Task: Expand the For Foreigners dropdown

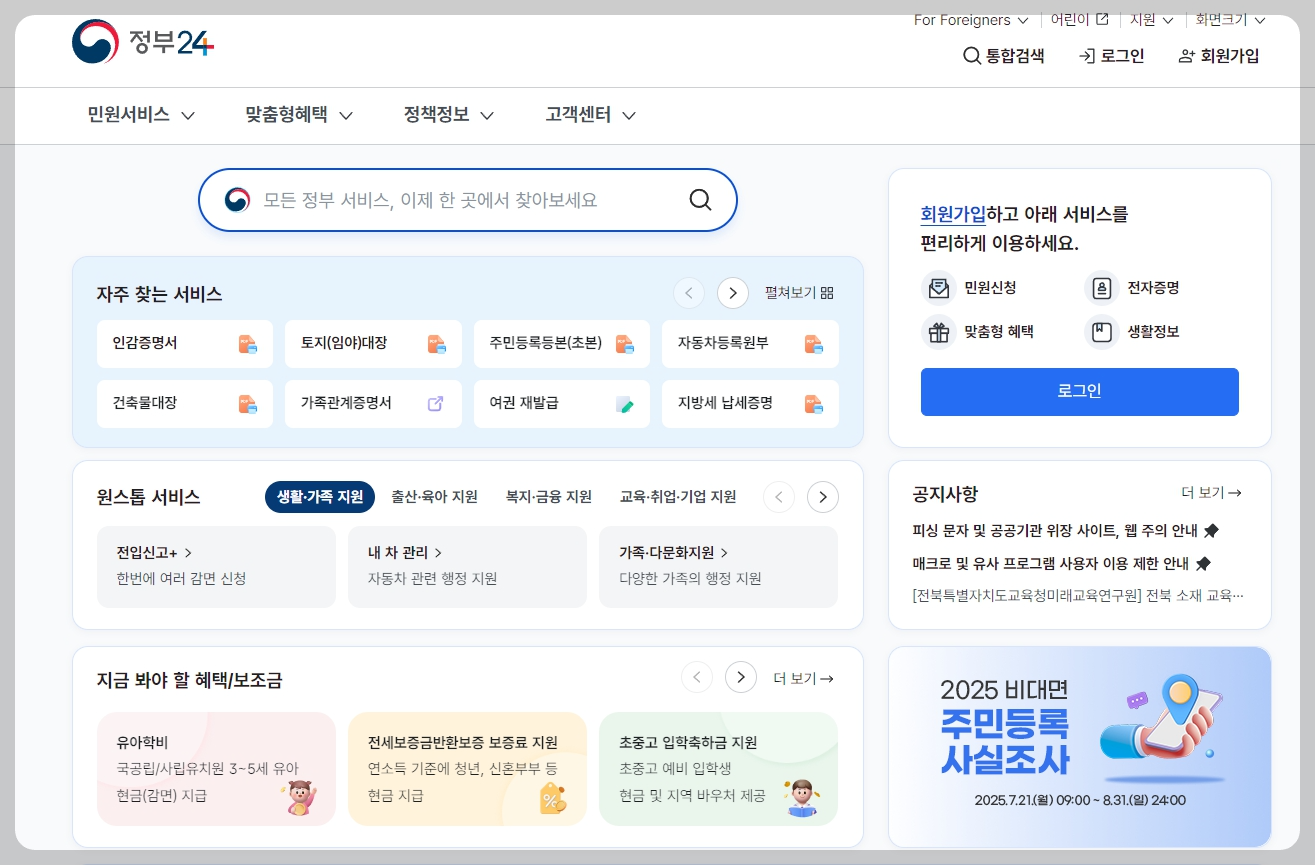Action: 970,19
